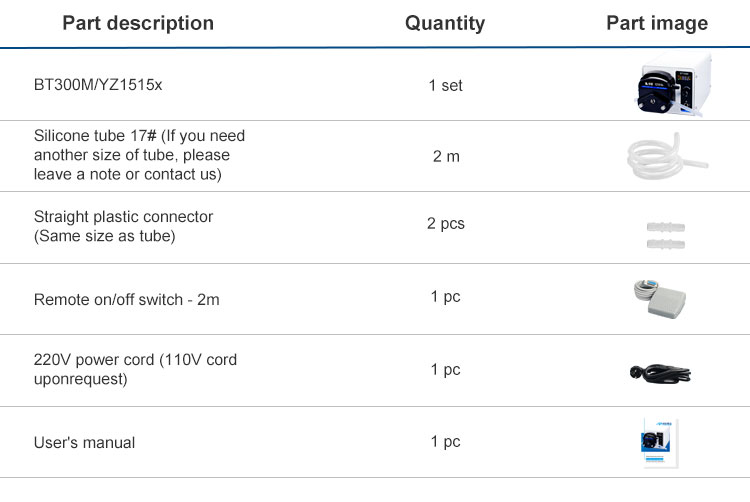Click the '2 m' quantity value

click(446, 156)
